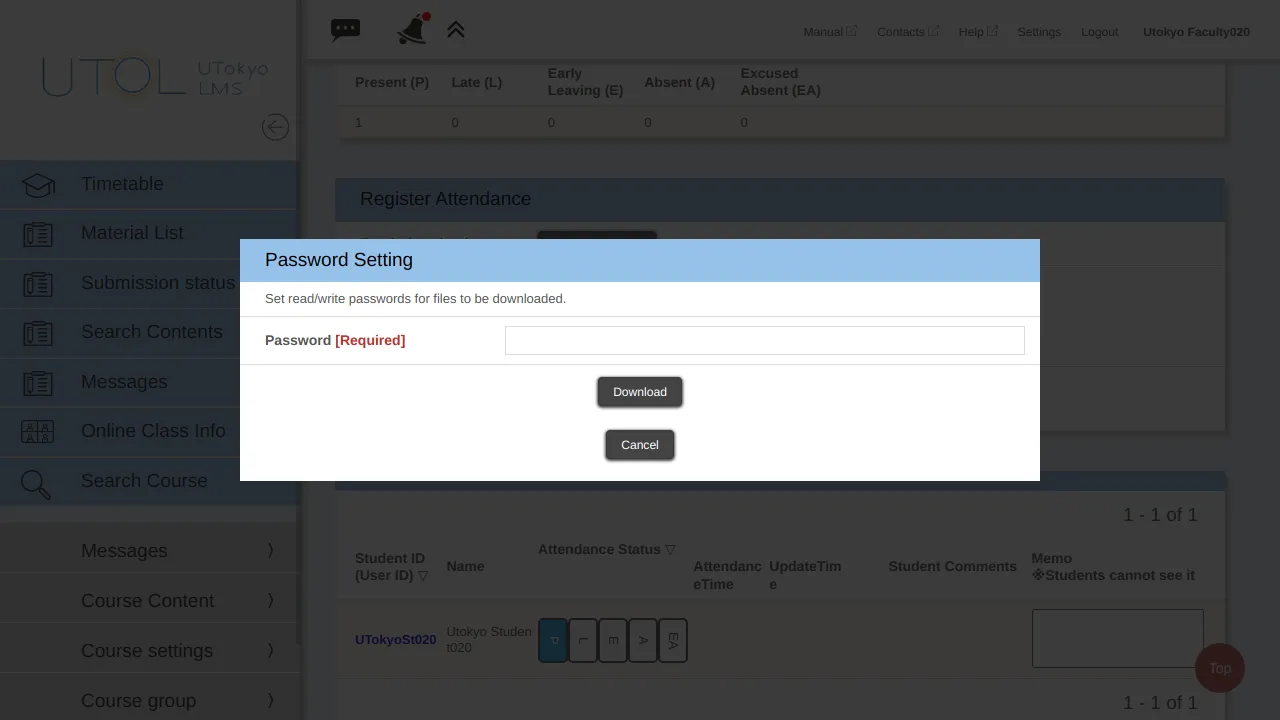Click the Material List icon
1280x720 pixels.
coord(38,234)
